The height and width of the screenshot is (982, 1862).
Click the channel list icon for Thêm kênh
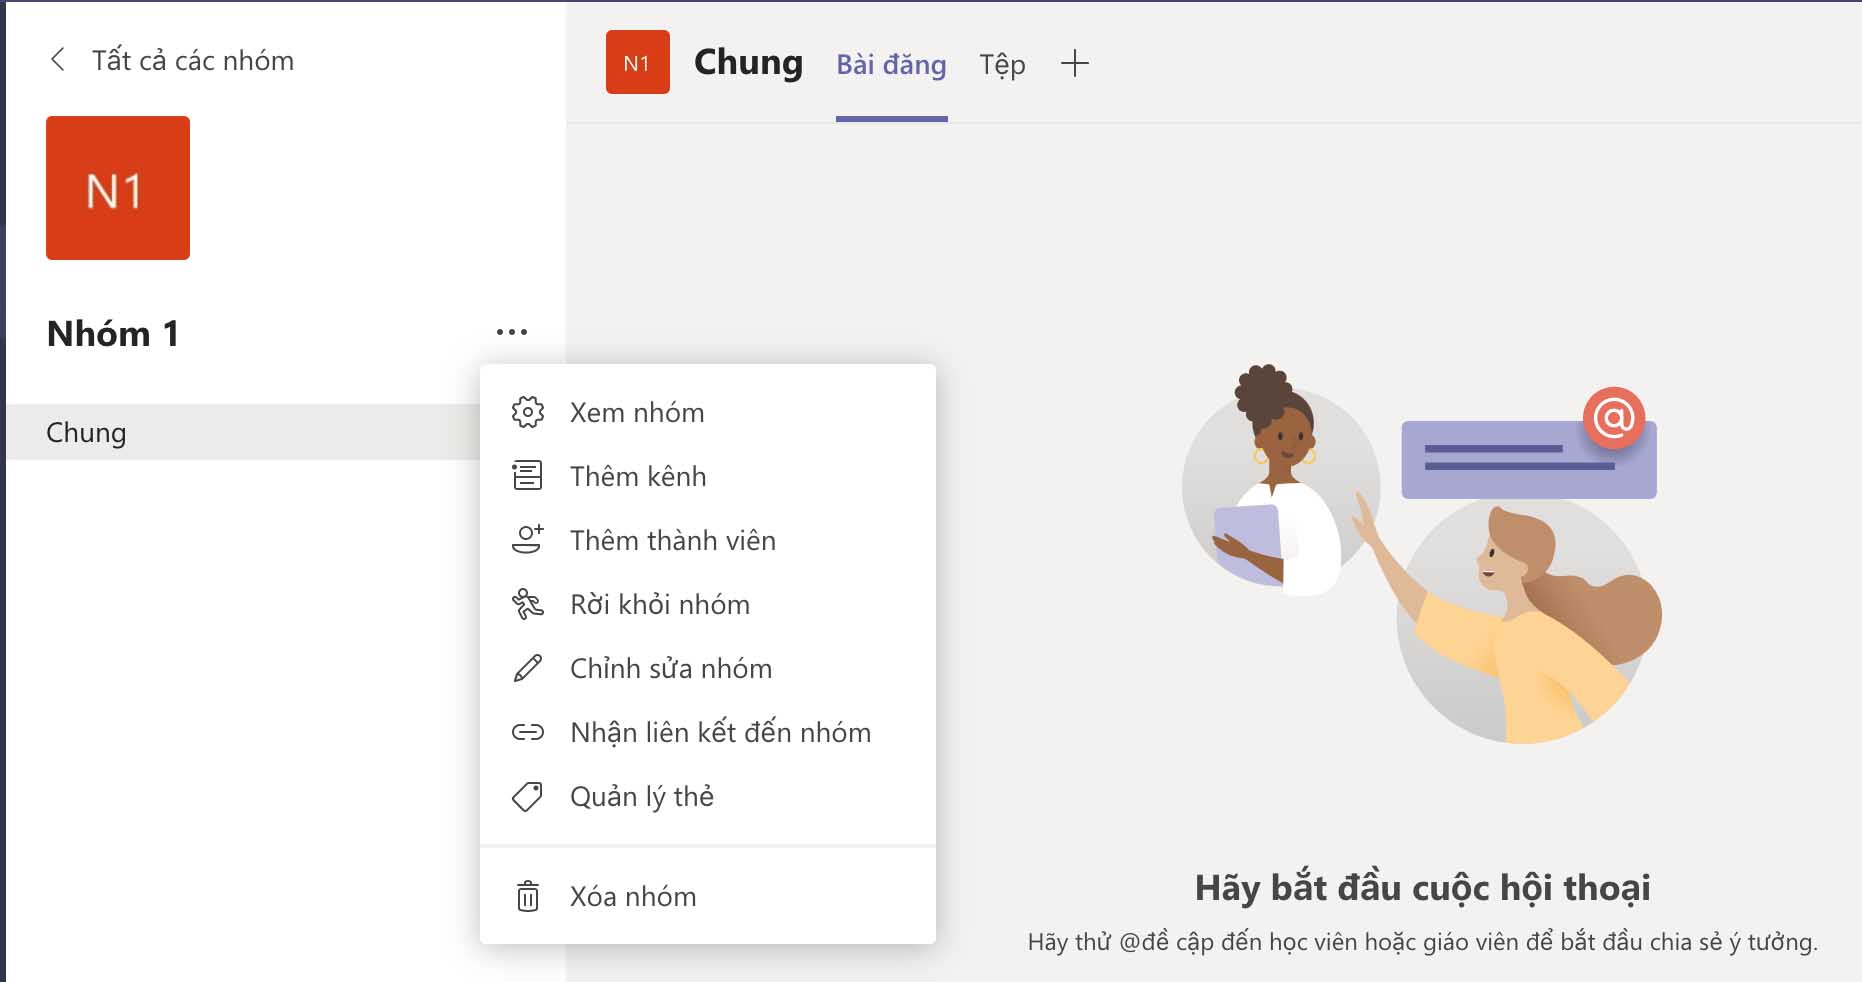pyautogui.click(x=528, y=476)
